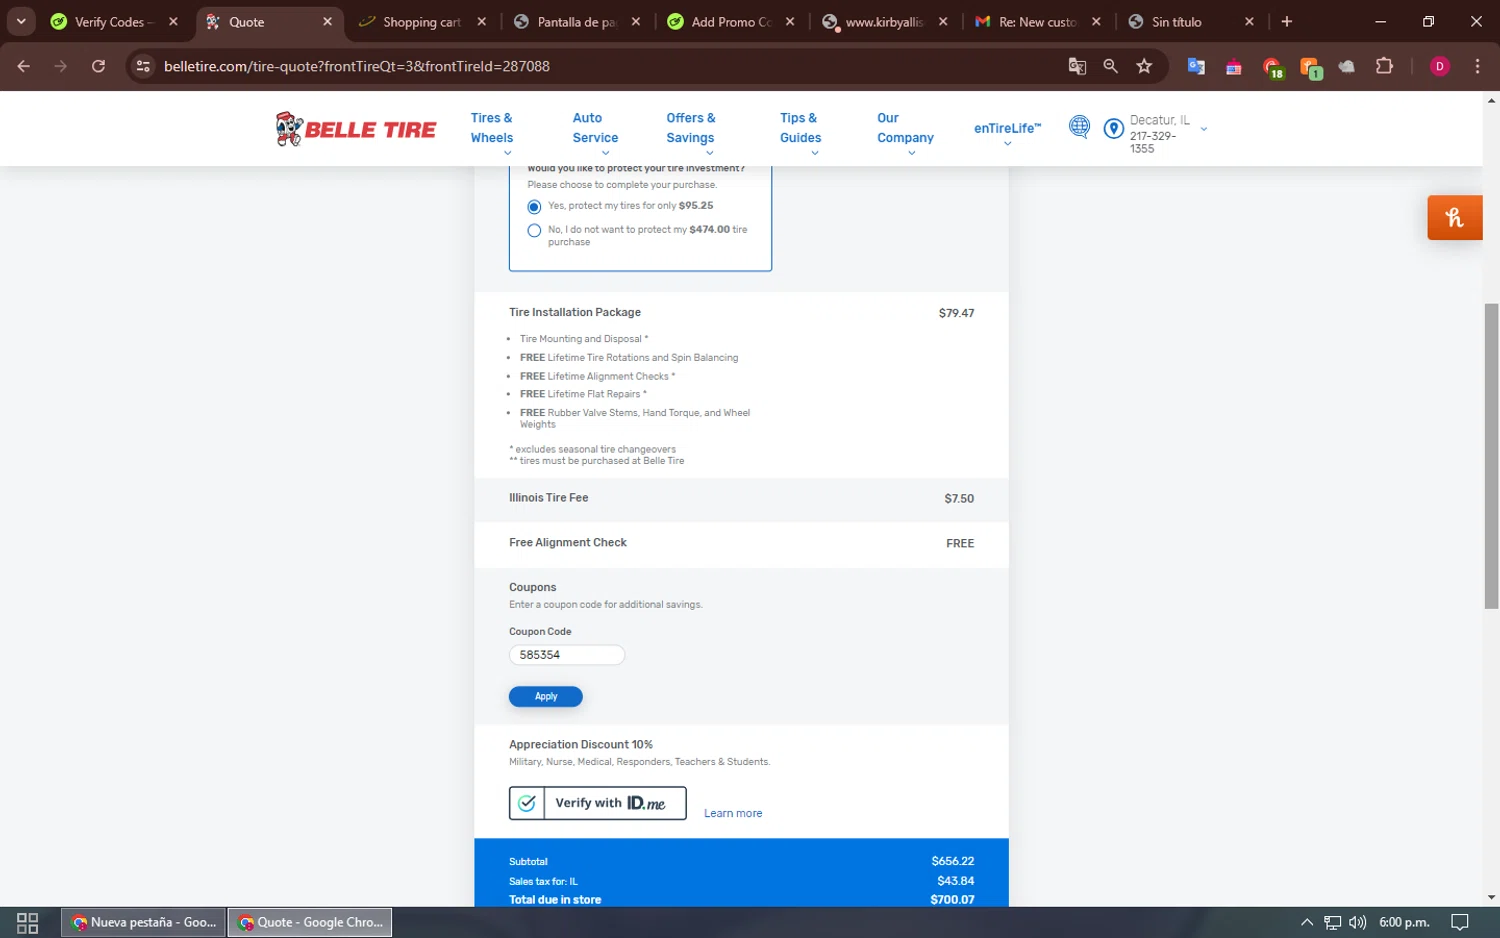1500x938 pixels.
Task: Click the scrollbar down arrow
Action: click(x=1491, y=898)
